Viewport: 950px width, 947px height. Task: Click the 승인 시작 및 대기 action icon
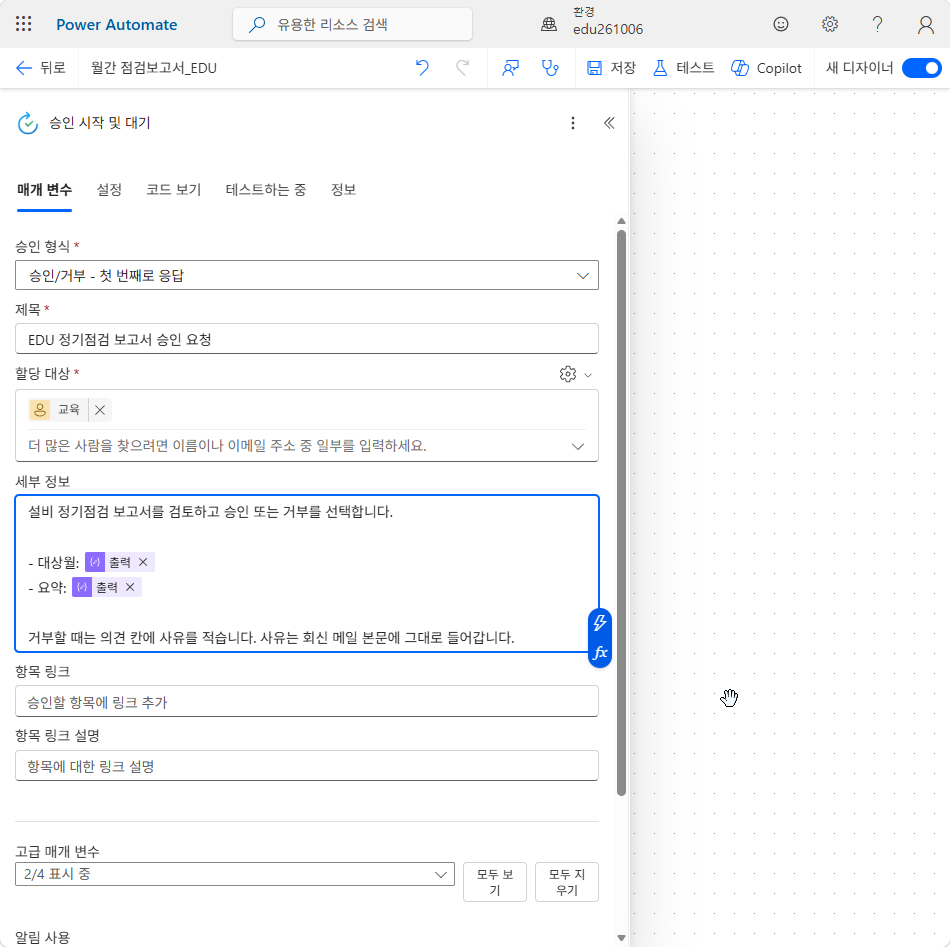[x=28, y=123]
